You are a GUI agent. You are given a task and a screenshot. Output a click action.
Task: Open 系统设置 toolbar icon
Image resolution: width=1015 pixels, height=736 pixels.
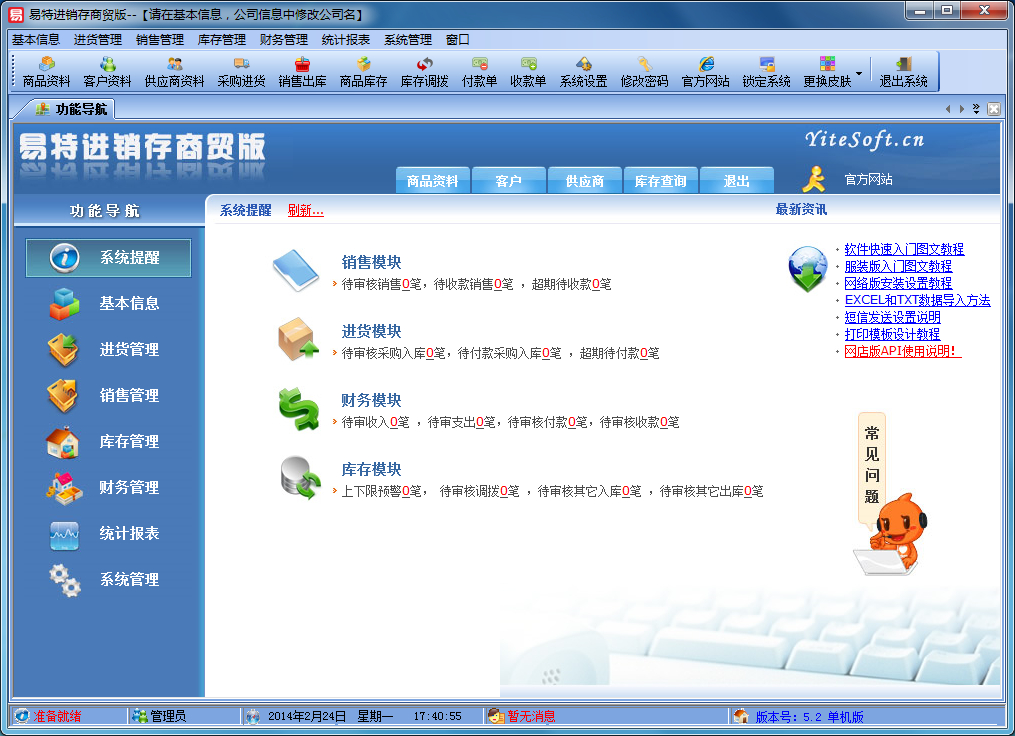(x=583, y=72)
